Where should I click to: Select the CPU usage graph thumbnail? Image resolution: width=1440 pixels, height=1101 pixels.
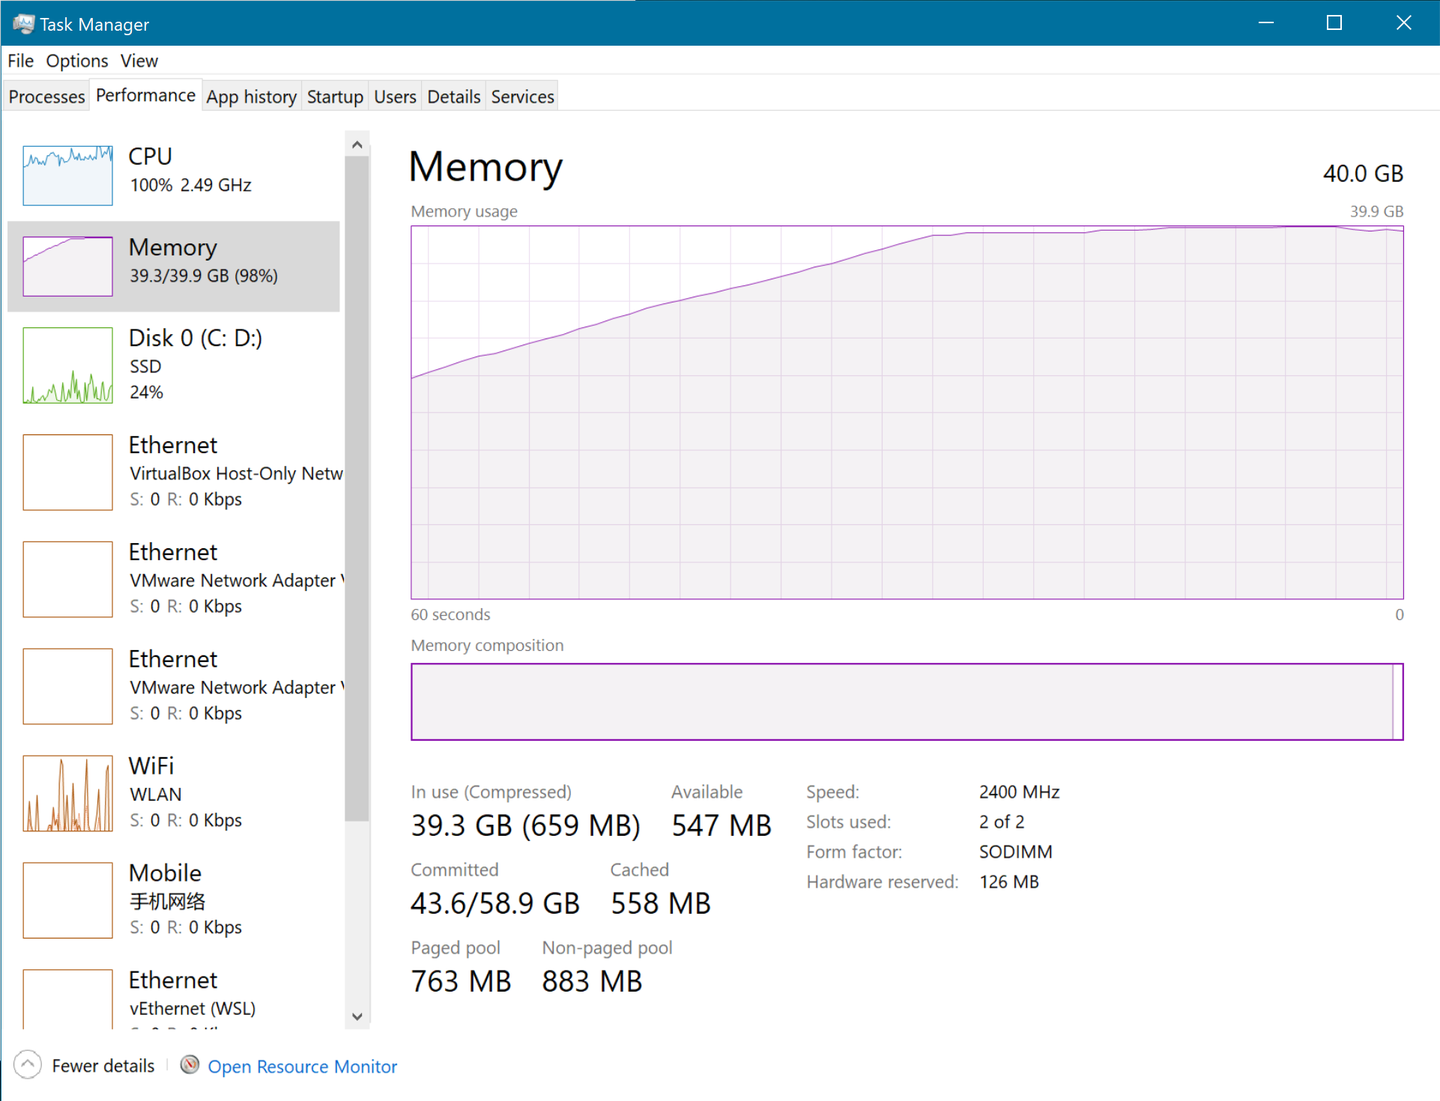click(x=68, y=175)
